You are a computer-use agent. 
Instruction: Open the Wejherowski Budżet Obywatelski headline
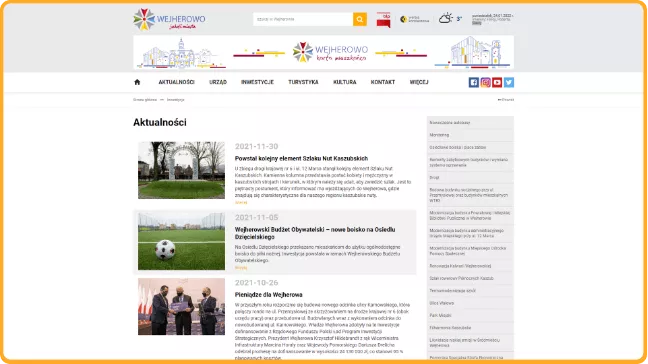(315, 233)
